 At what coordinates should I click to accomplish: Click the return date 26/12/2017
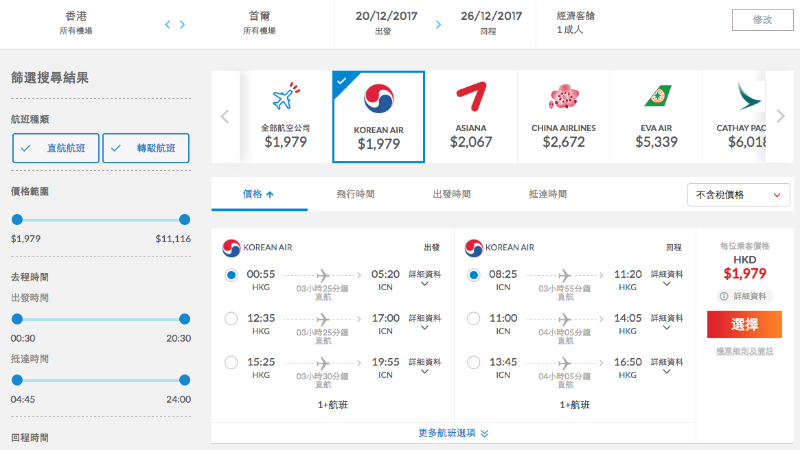tap(491, 23)
